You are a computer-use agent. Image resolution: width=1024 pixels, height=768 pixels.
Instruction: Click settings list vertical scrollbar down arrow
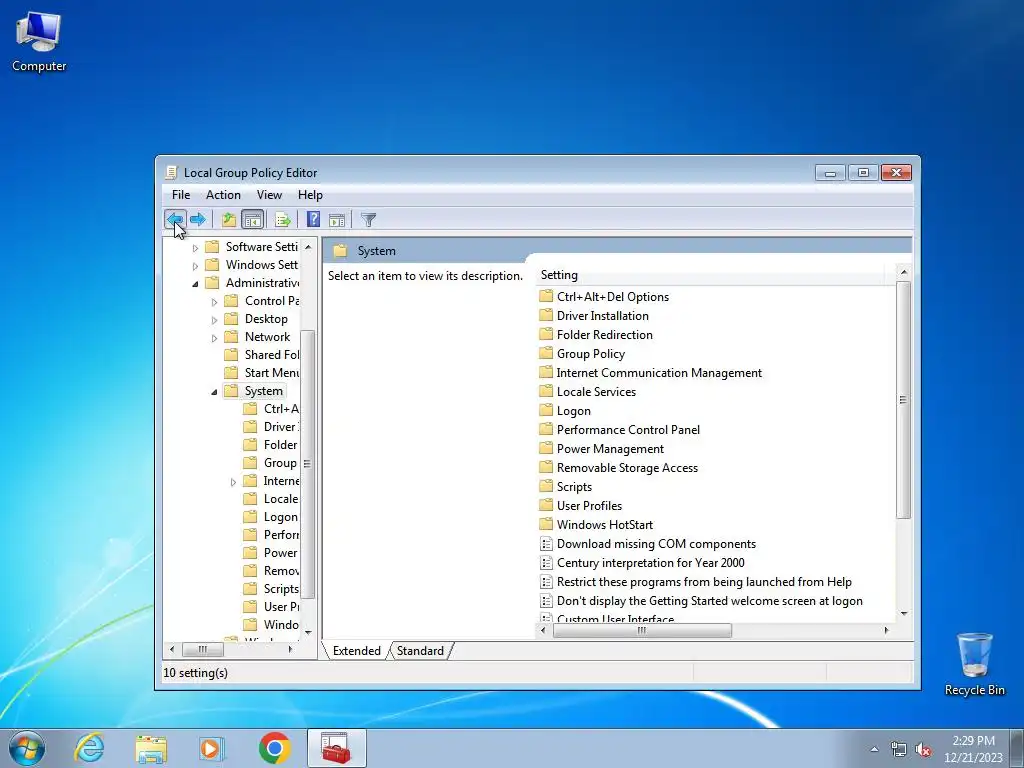point(904,614)
